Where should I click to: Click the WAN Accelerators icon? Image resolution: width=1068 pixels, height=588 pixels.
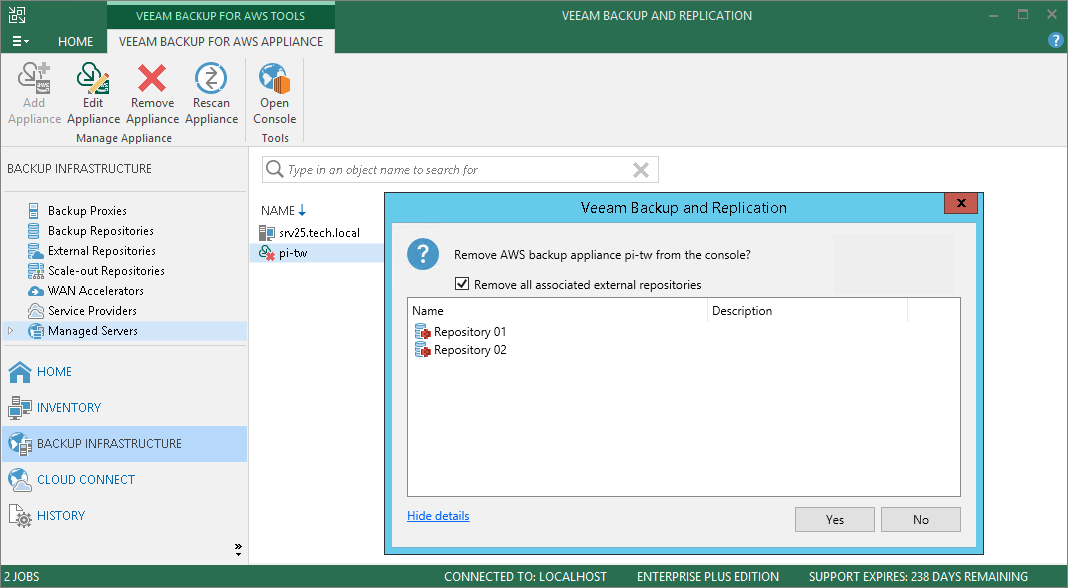[35, 291]
